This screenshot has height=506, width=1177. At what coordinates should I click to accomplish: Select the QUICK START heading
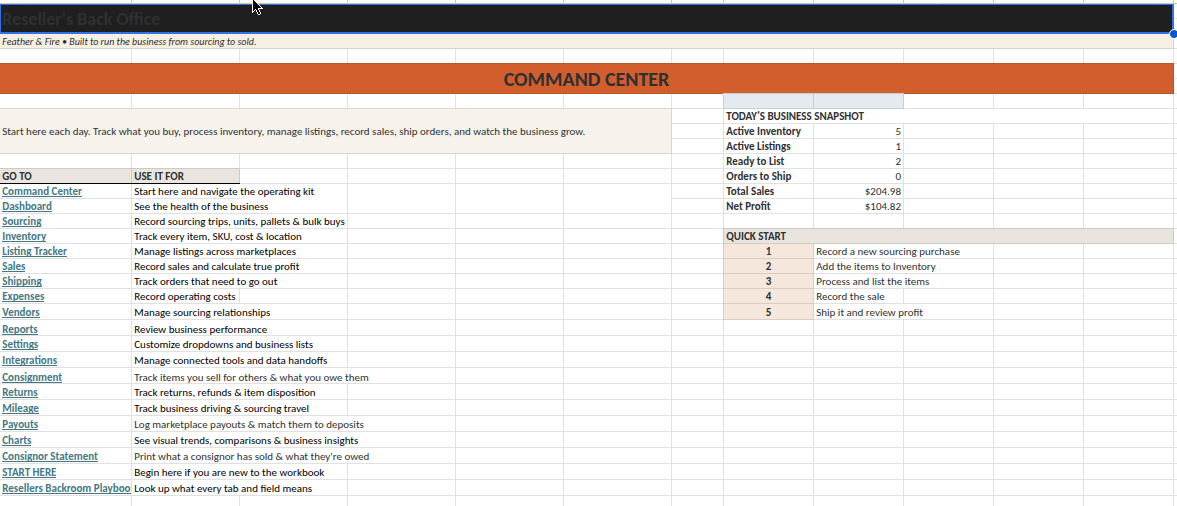948,236
